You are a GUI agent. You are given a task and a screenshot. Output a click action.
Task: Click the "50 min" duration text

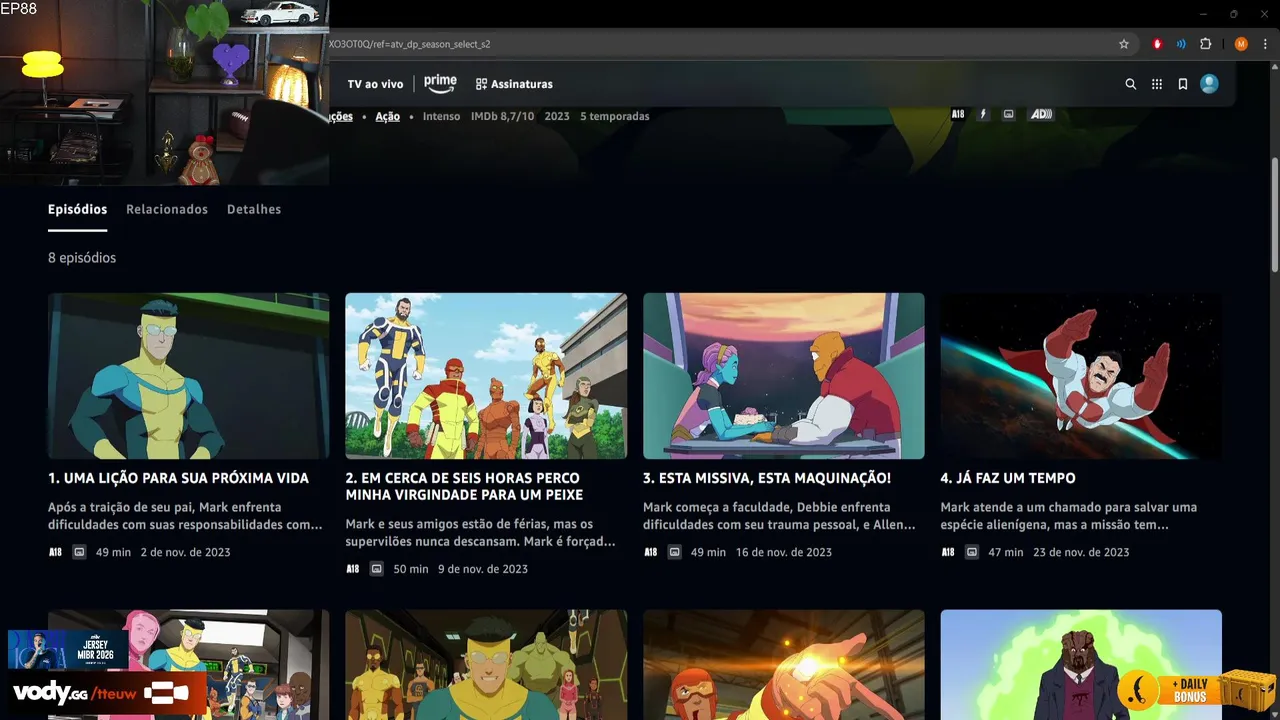point(411,569)
